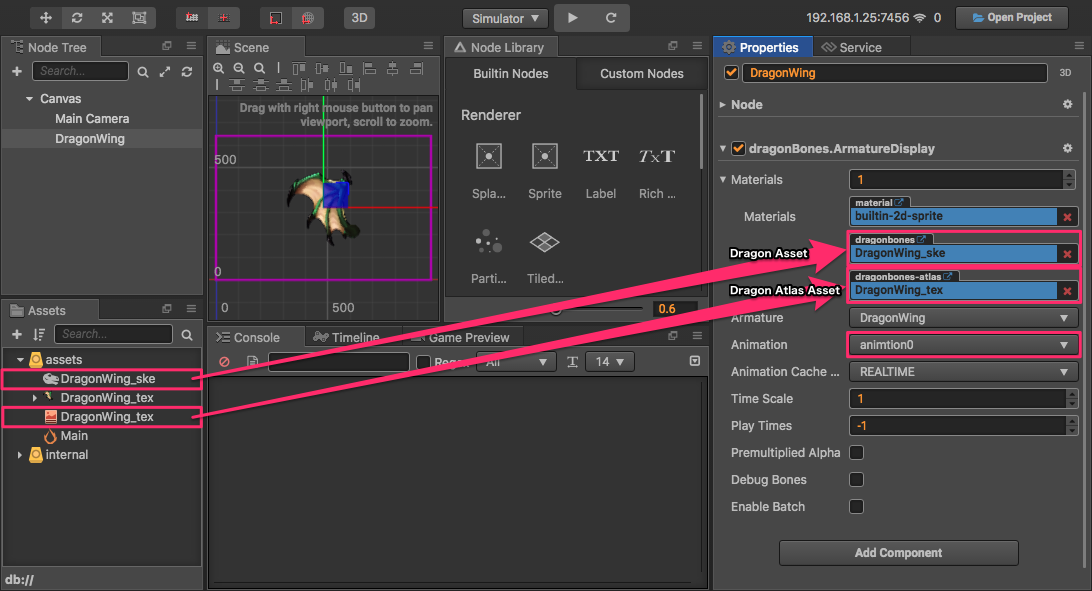Screen dimensions: 1092x591
Task: Zoom out the Scene view
Action: coord(239,68)
